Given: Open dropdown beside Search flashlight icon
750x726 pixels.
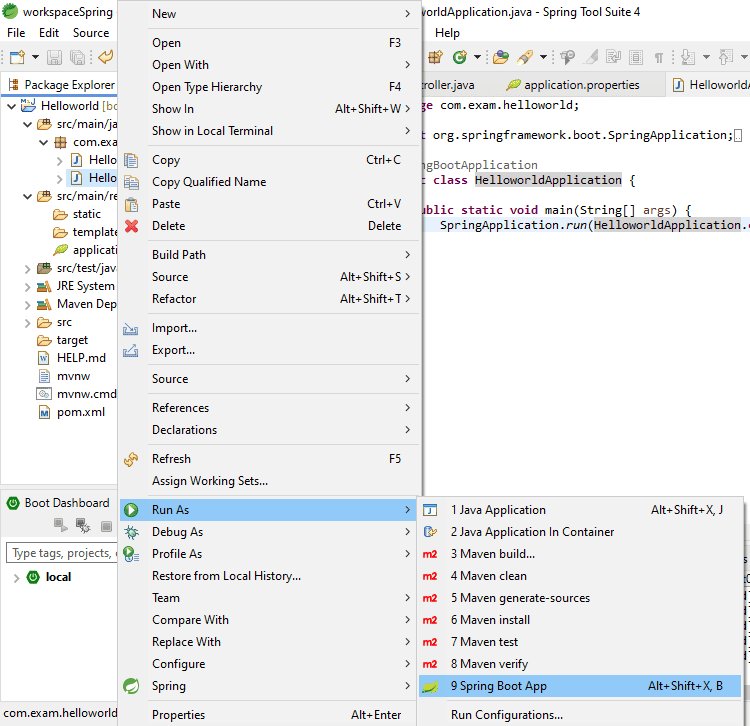Looking at the screenshot, I should [543, 57].
